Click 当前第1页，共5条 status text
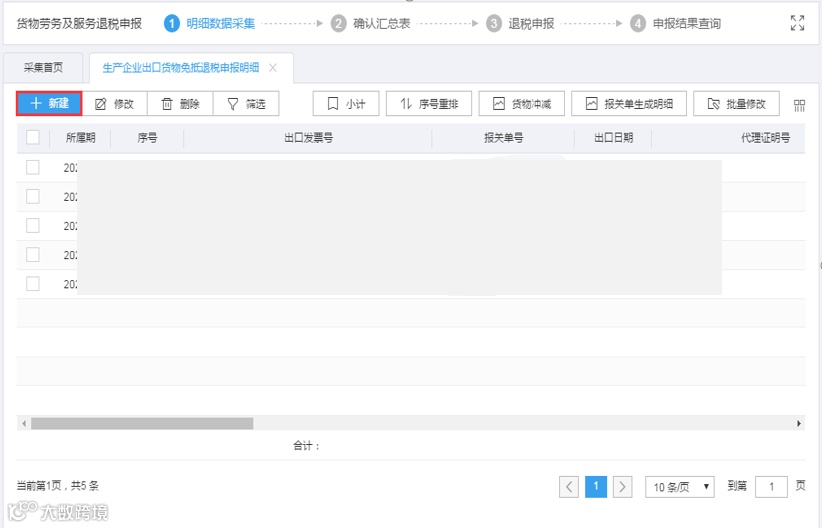The width and height of the screenshot is (822, 528). [58, 486]
